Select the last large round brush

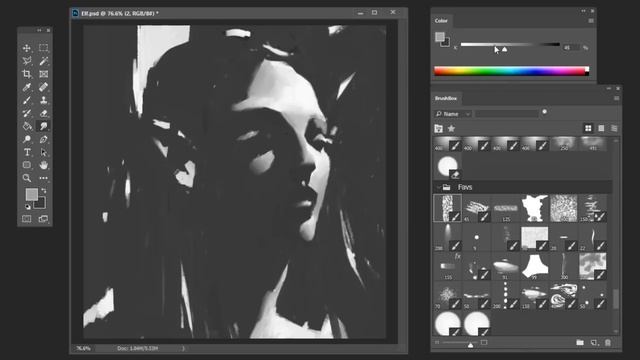click(x=477, y=324)
